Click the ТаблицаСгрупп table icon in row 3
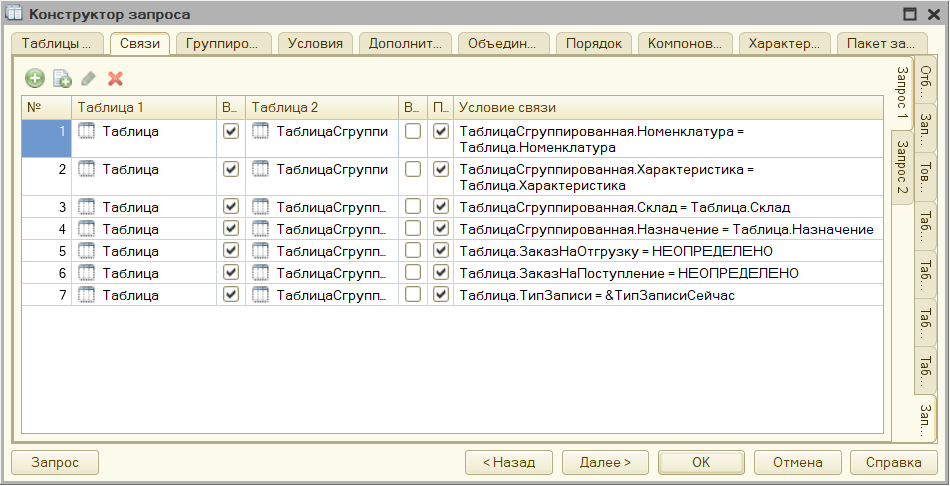Image resolution: width=950 pixels, height=486 pixels. [261, 207]
